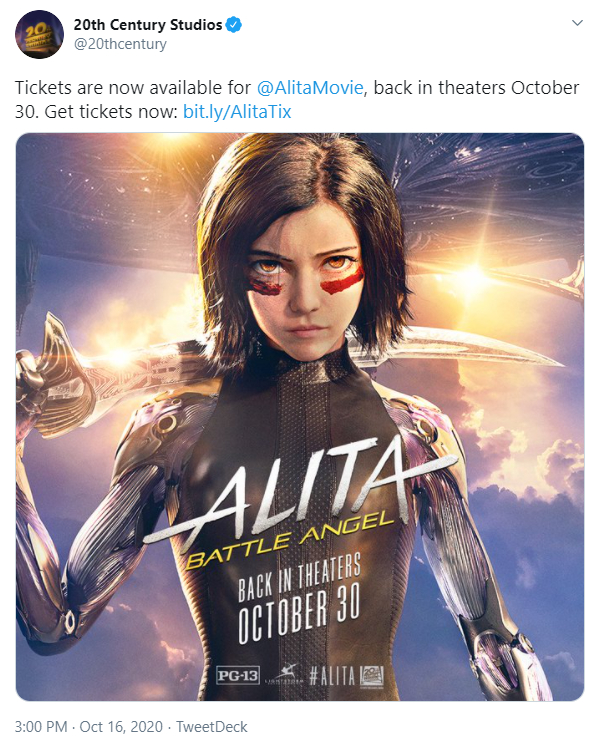Click the TweetDeck source label
Screen dimensions: 599x745
pos(212,726)
